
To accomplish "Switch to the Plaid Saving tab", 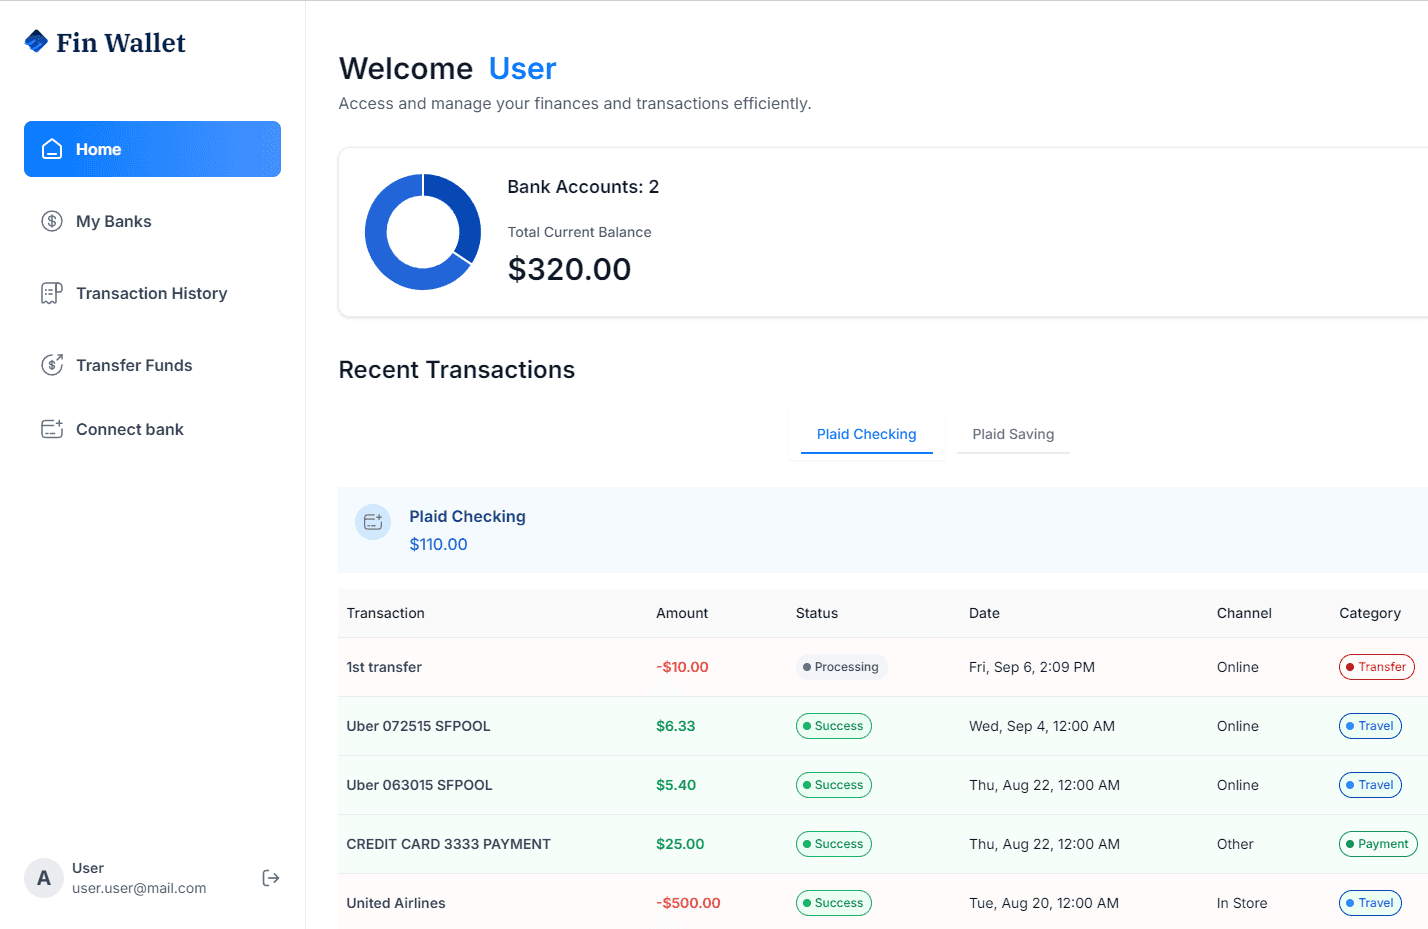I will click(1013, 434).
